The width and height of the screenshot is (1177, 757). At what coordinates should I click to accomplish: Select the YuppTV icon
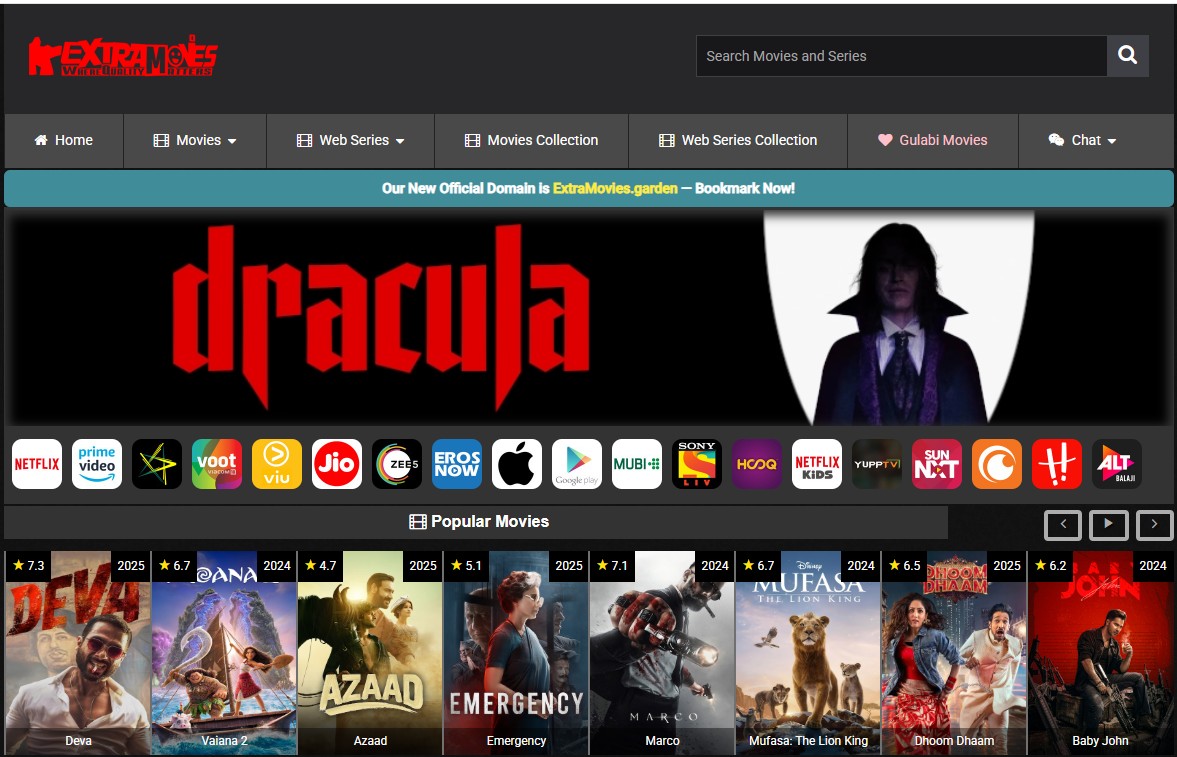pyautogui.click(x=877, y=464)
